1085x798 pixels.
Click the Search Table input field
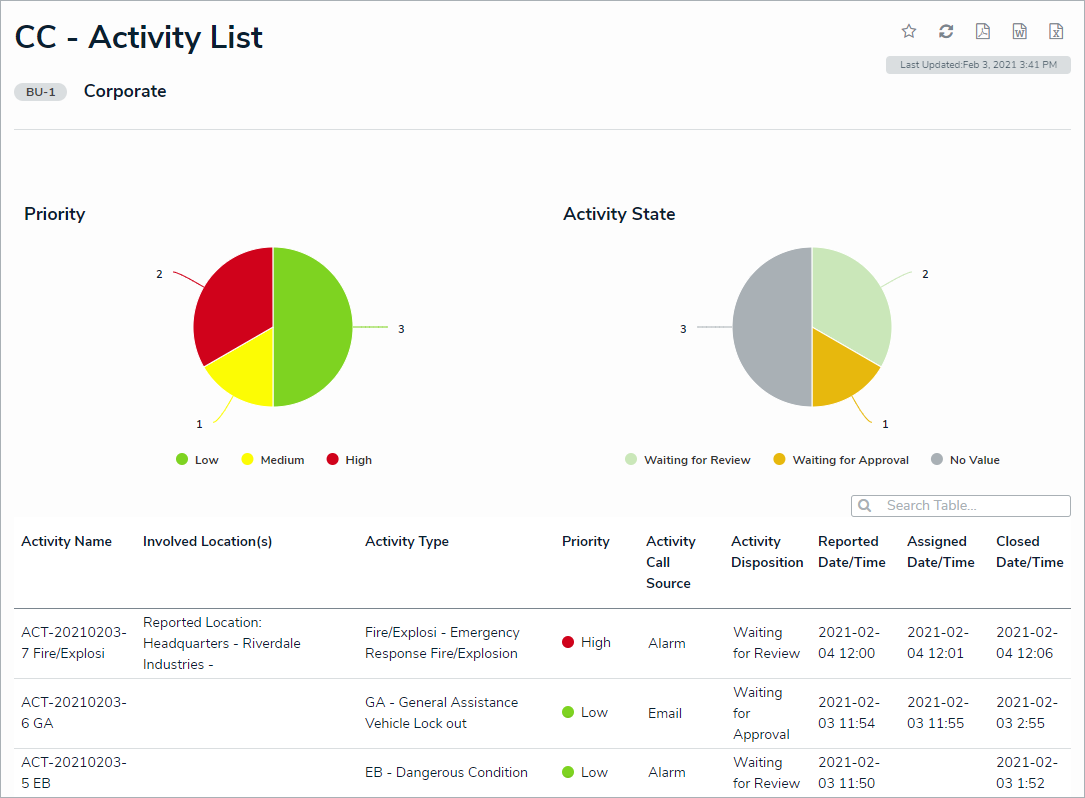[970, 506]
